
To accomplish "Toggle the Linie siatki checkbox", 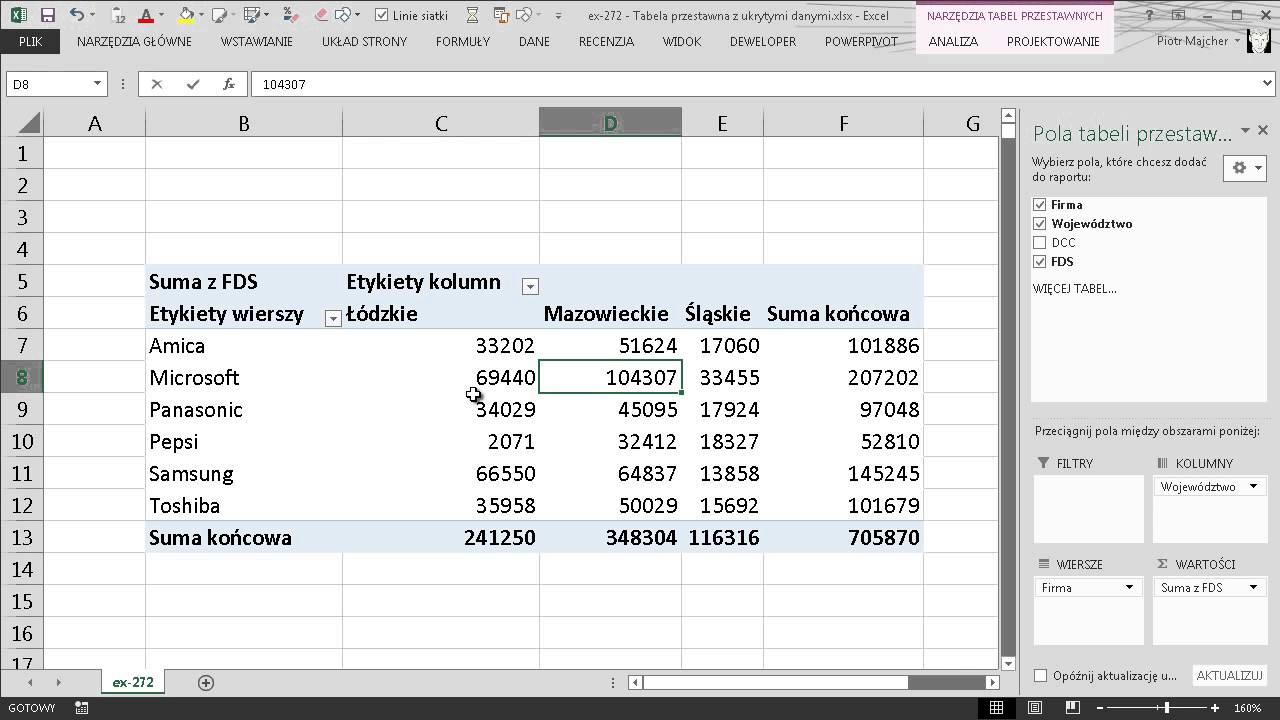I will coord(382,16).
